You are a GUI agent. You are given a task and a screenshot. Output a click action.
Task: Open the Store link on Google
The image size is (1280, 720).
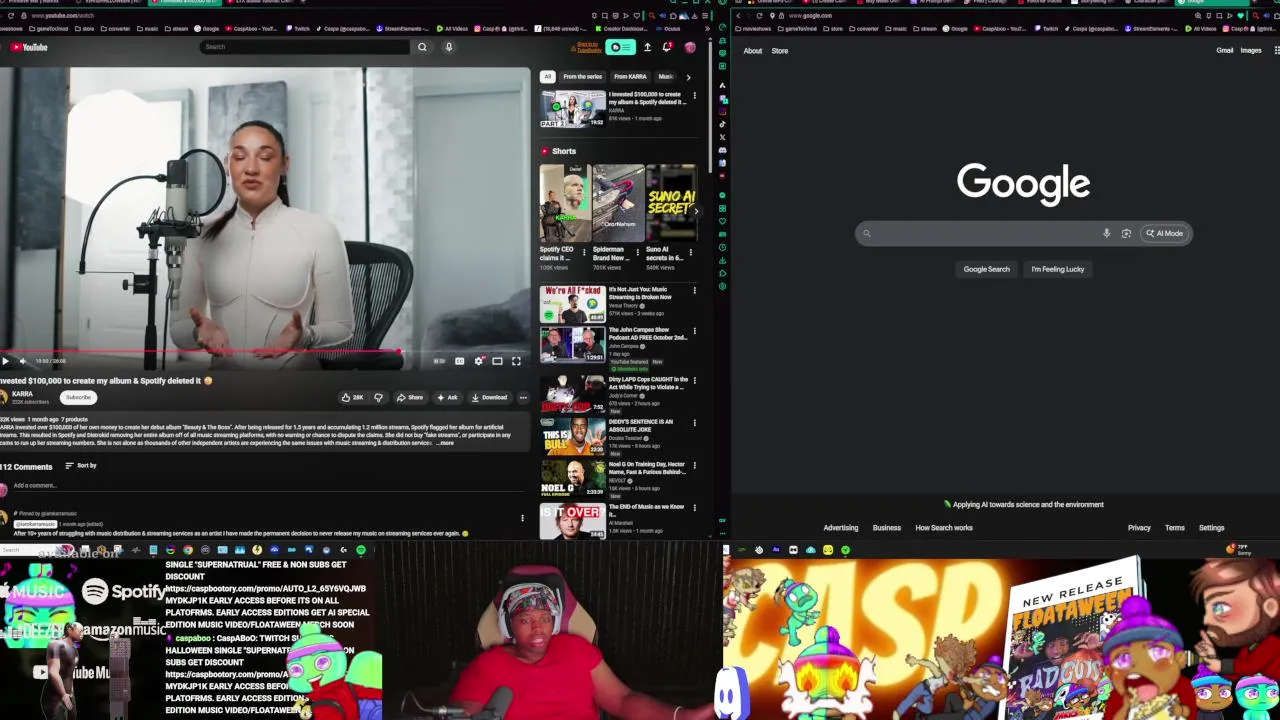pos(780,51)
